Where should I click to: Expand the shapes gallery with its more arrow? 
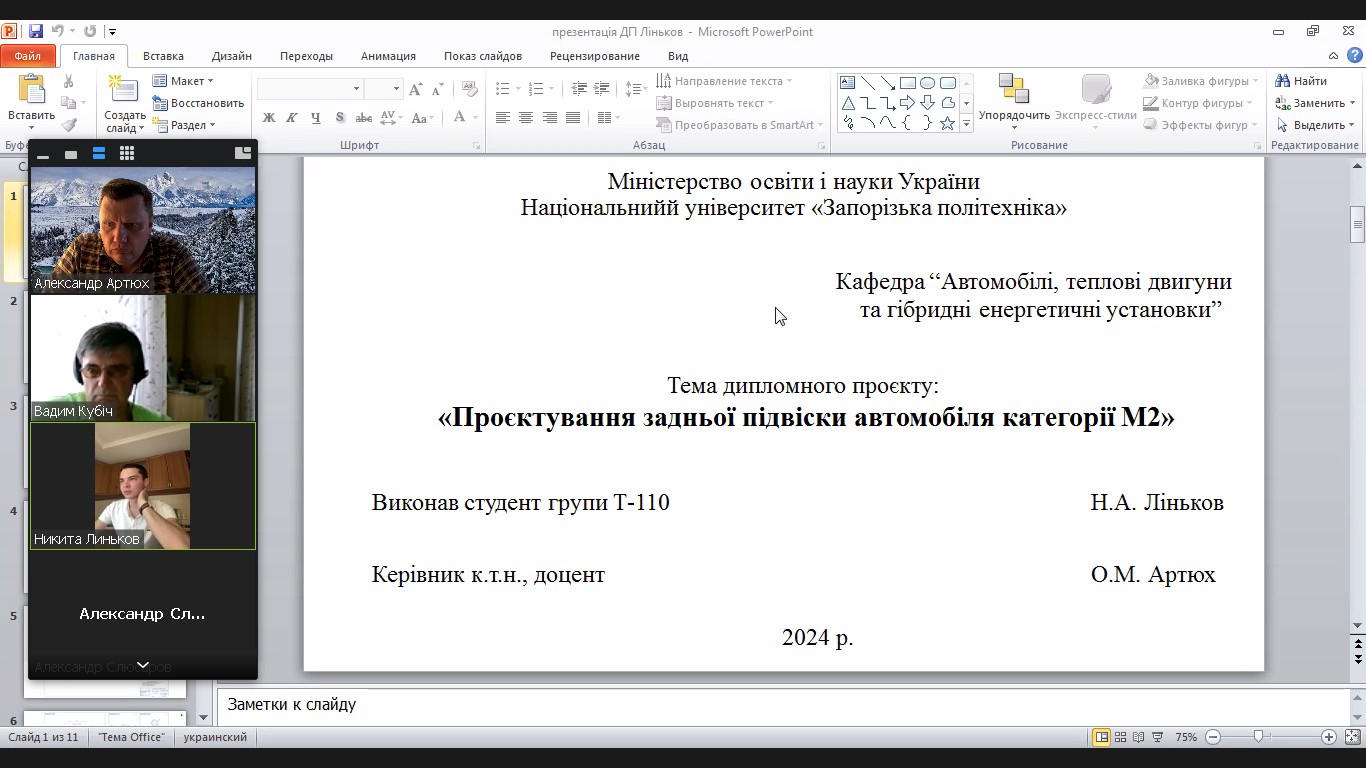point(965,123)
